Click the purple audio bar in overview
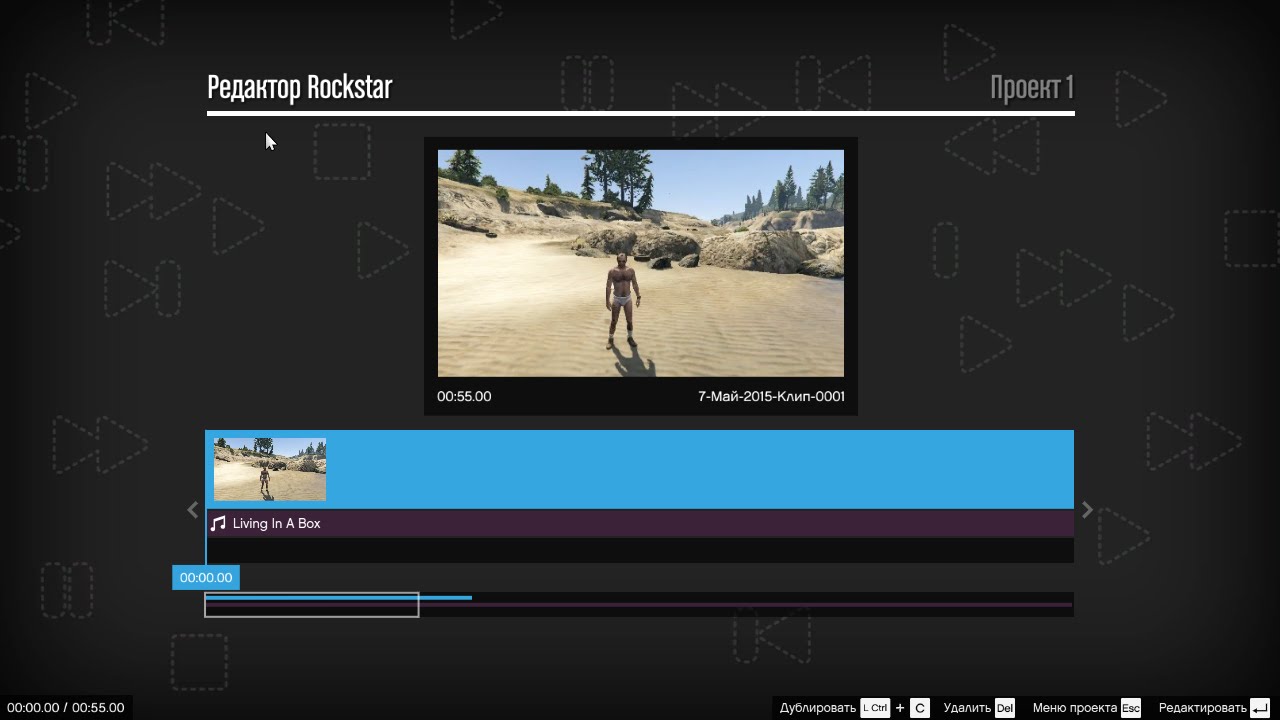Image resolution: width=1280 pixels, height=720 pixels. (640, 605)
